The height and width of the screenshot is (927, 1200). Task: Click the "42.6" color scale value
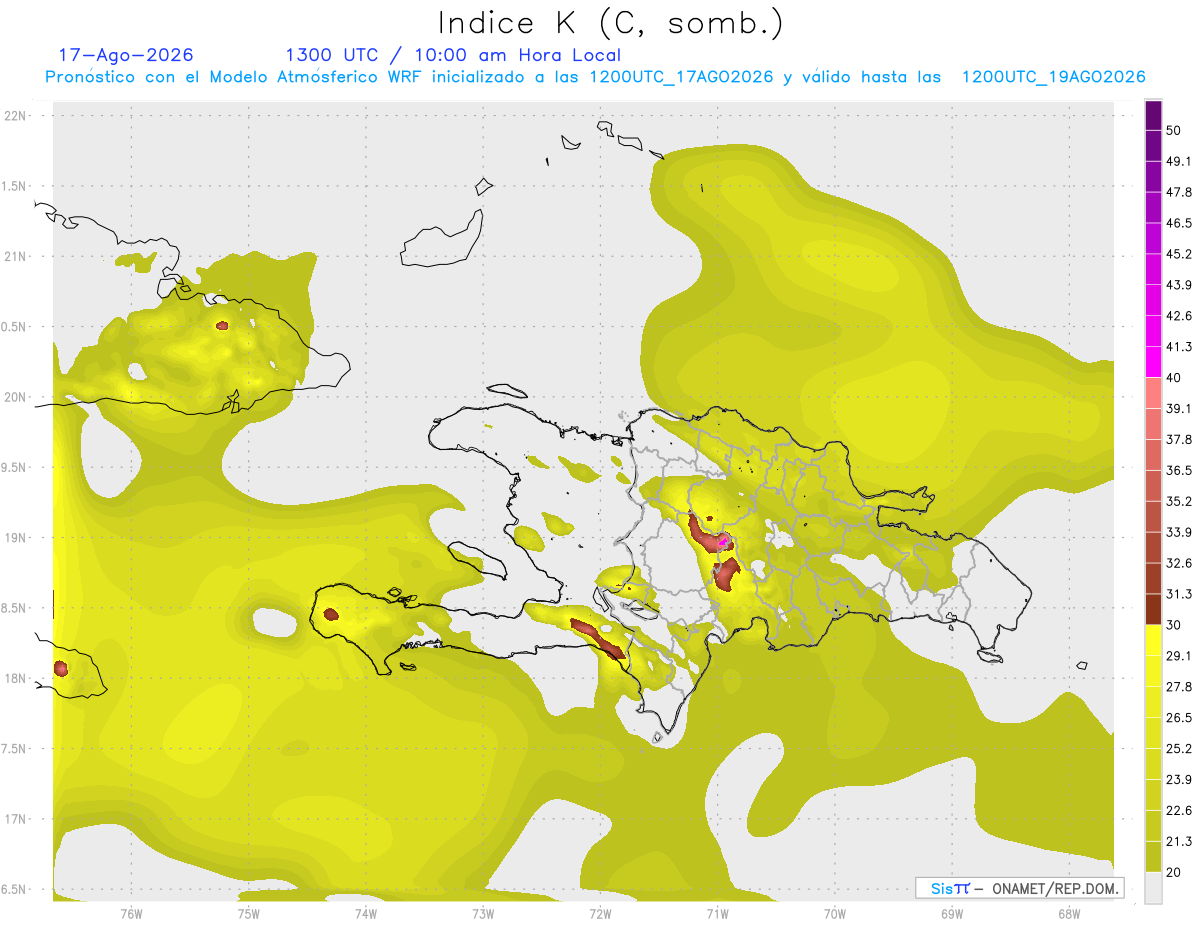coord(1179,316)
